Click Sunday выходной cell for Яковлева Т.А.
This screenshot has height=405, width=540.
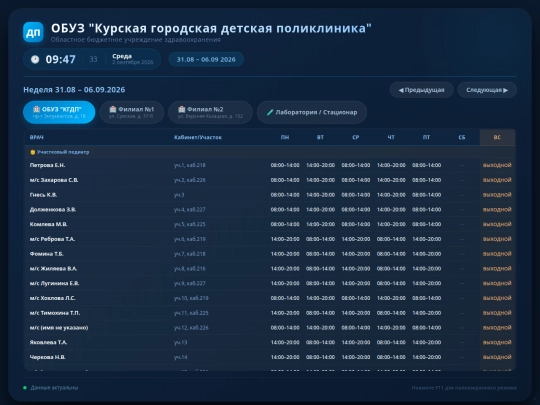click(497, 343)
